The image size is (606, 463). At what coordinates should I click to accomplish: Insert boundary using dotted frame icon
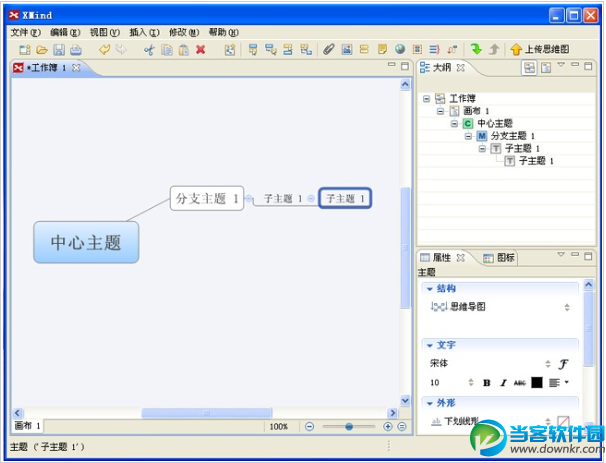click(417, 49)
